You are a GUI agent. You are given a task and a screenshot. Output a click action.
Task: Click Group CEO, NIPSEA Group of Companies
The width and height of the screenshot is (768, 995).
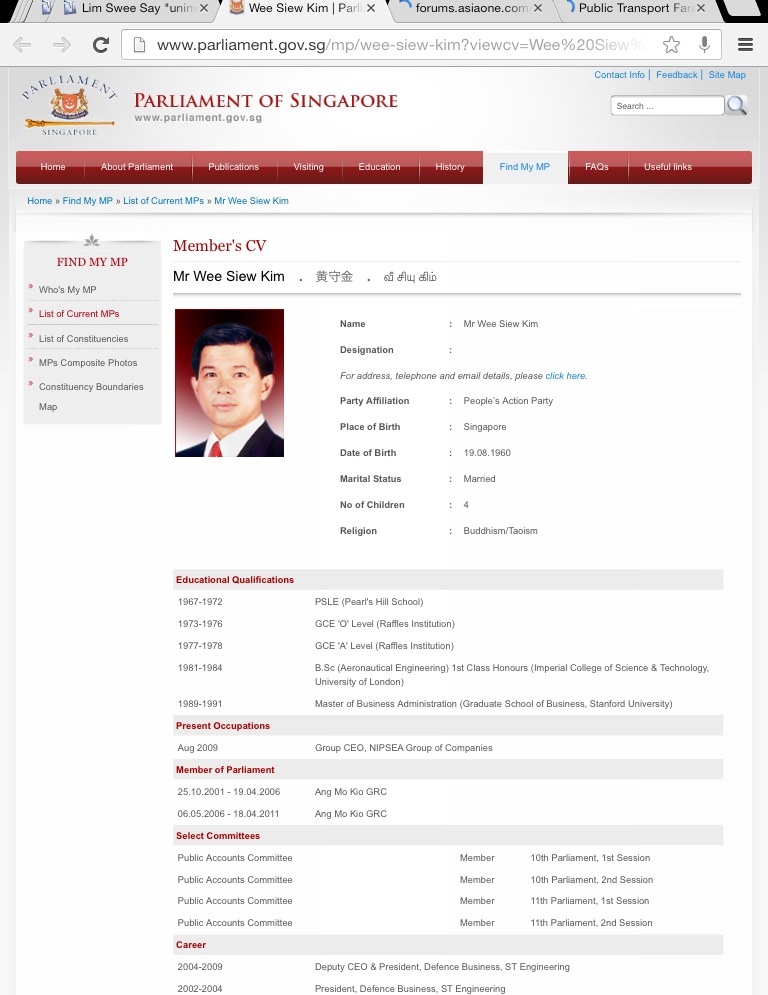pyautogui.click(x=404, y=748)
